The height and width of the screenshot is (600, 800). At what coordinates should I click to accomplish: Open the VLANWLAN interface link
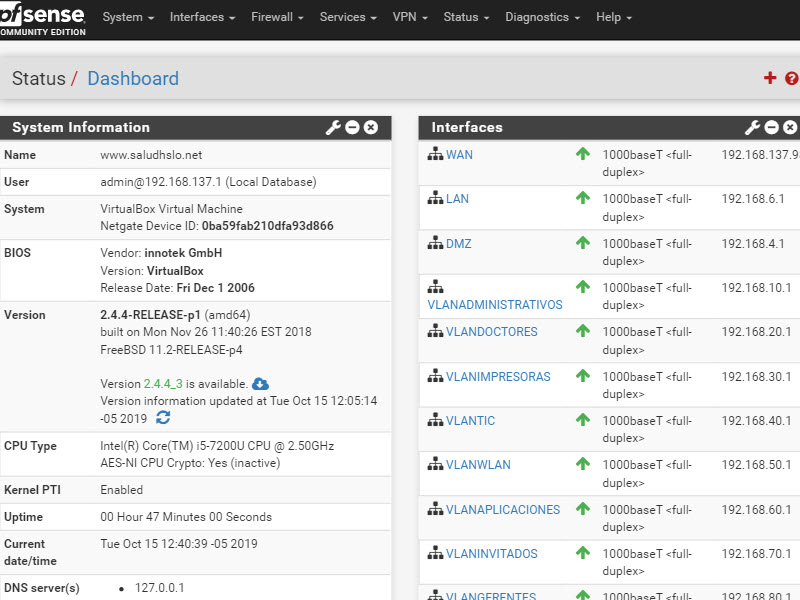tap(478, 464)
